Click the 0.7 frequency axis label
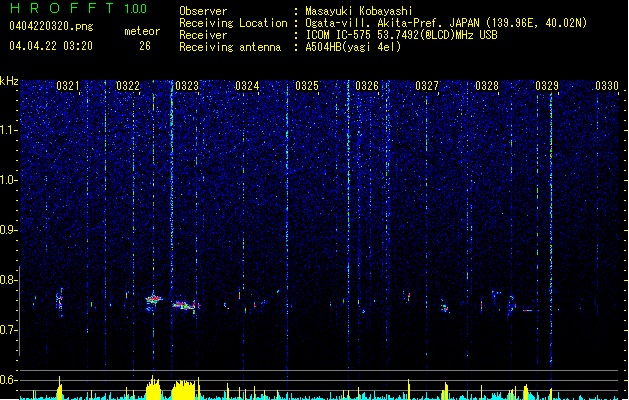Screen dimensions: 629x400 coord(9,330)
